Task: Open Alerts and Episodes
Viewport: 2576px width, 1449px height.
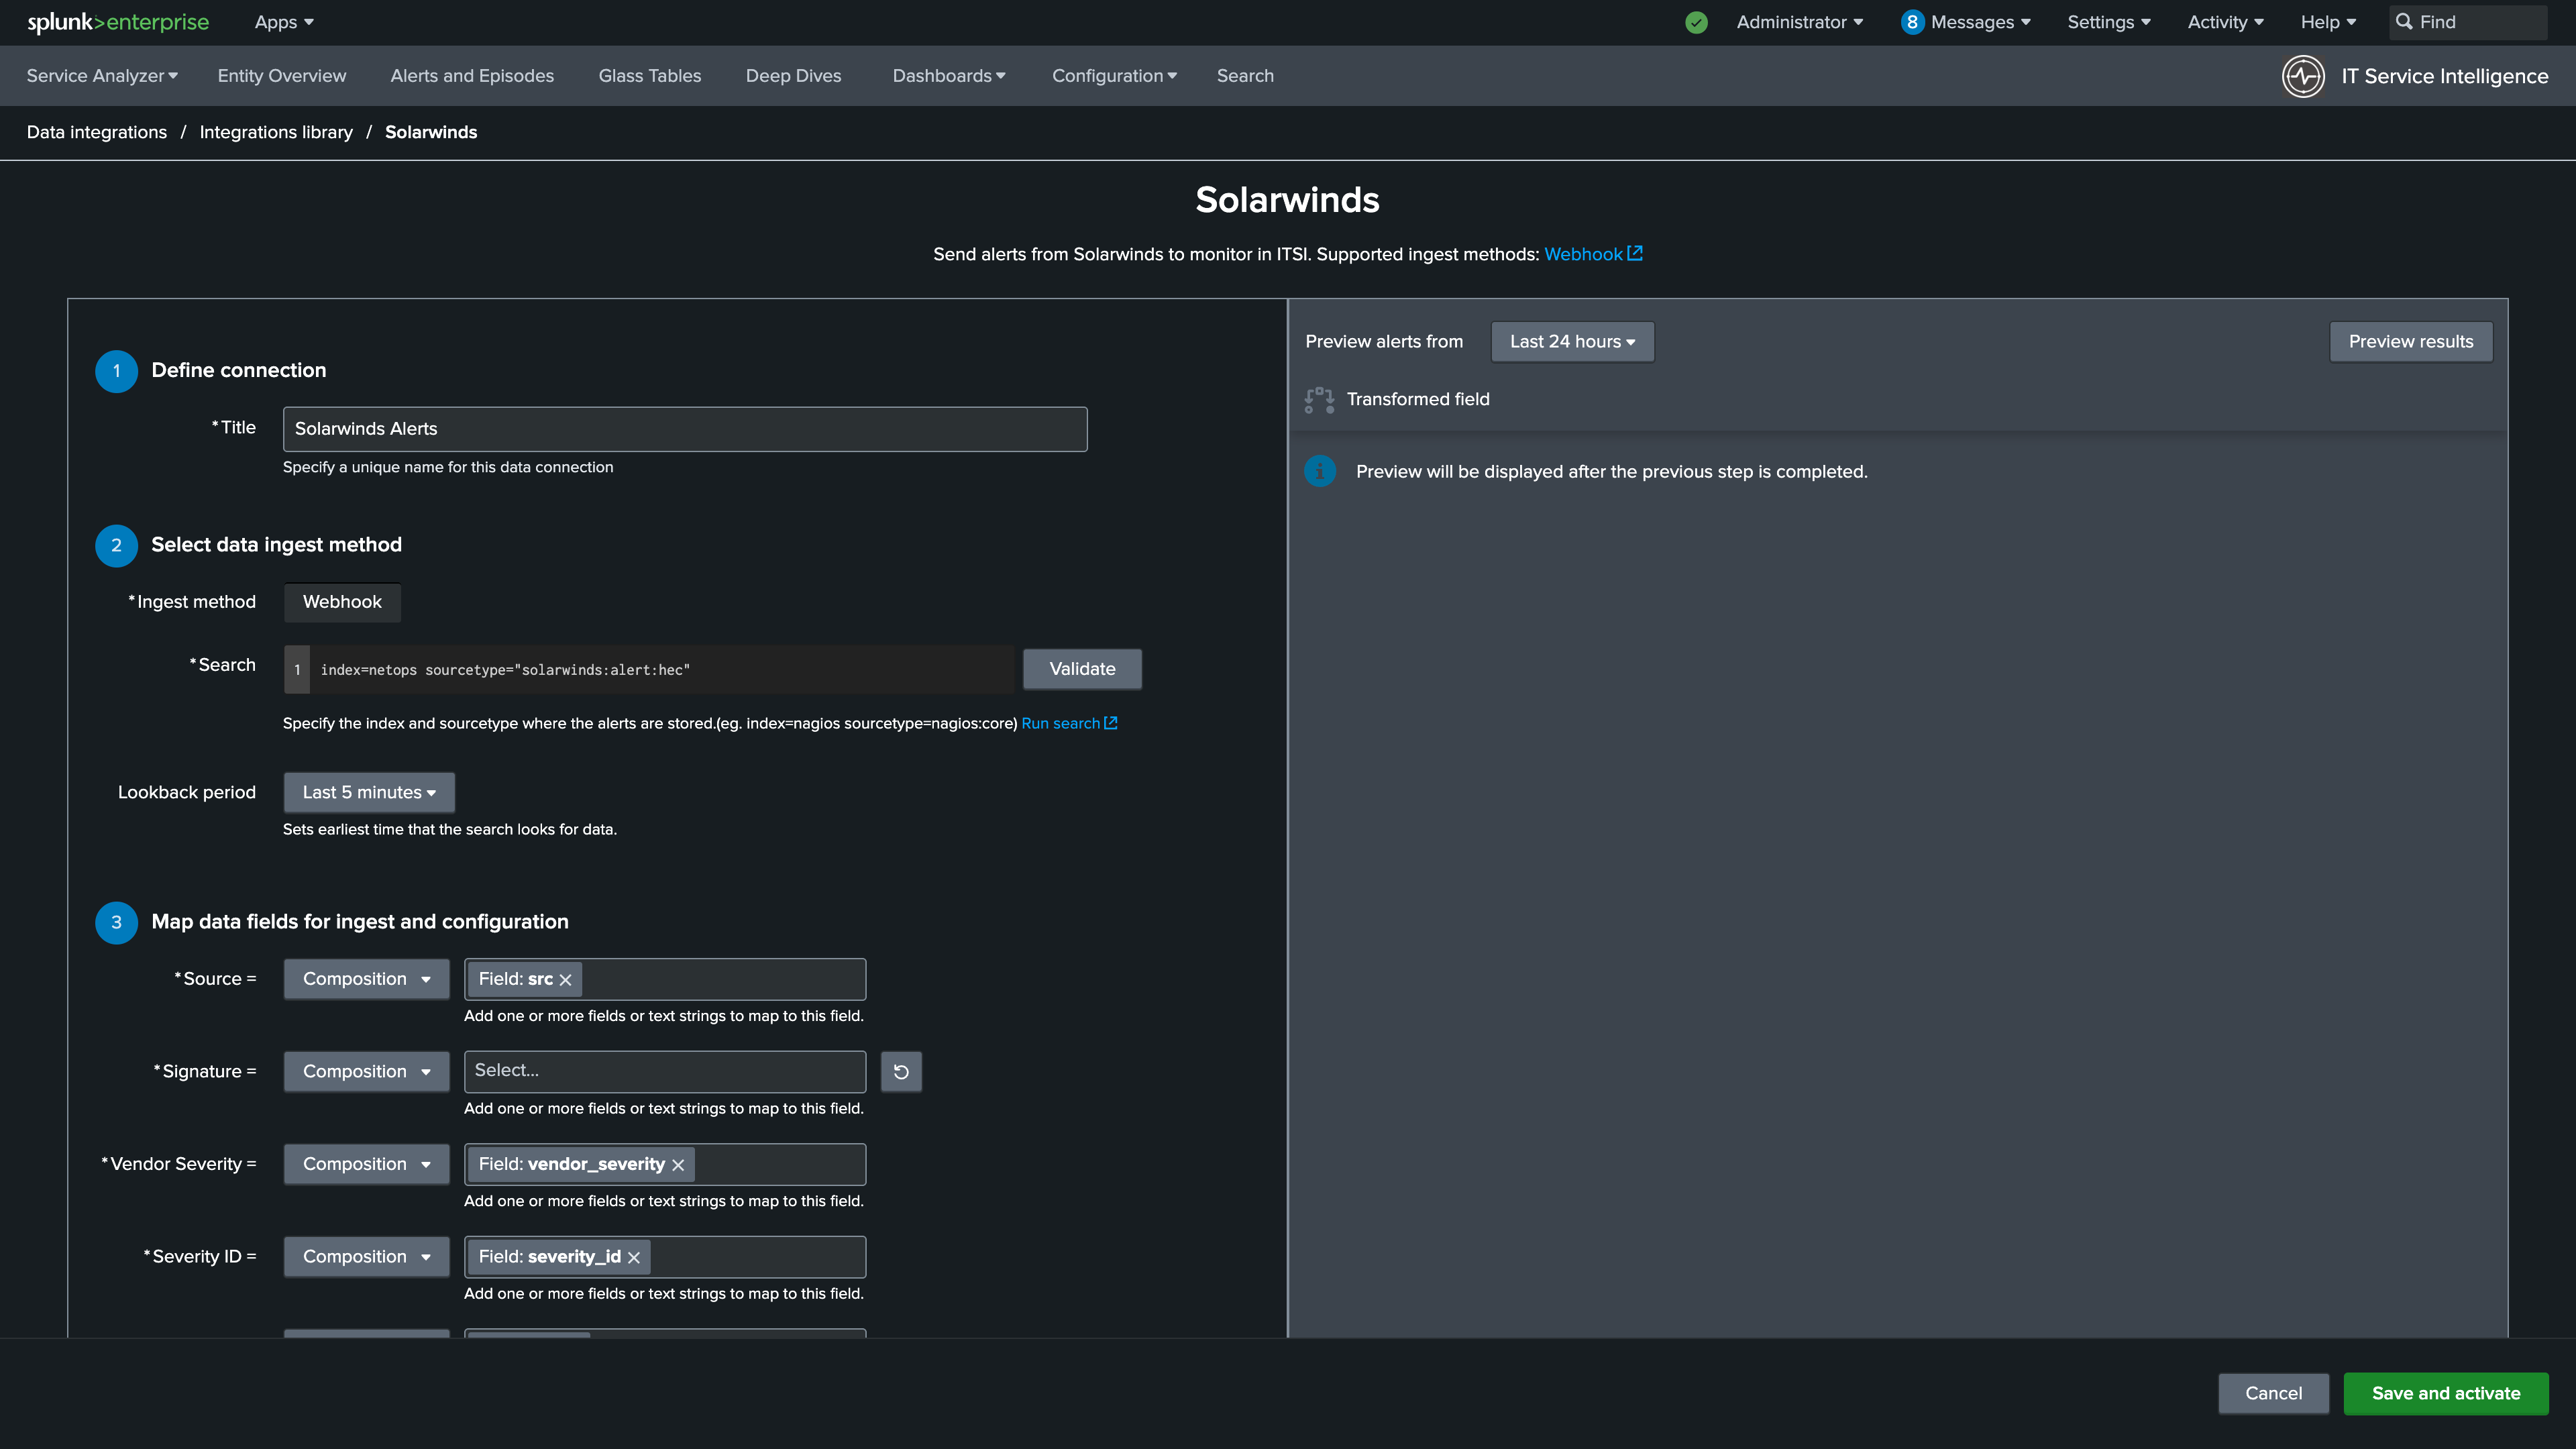Action: (x=472, y=76)
